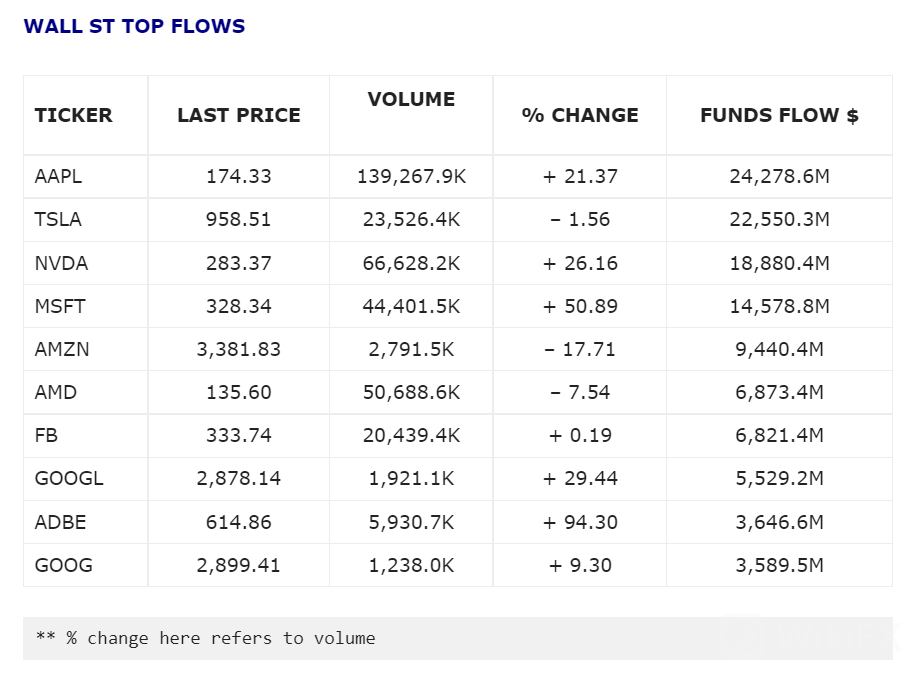
Task: Click the volume footnote text below table
Action: [205, 638]
